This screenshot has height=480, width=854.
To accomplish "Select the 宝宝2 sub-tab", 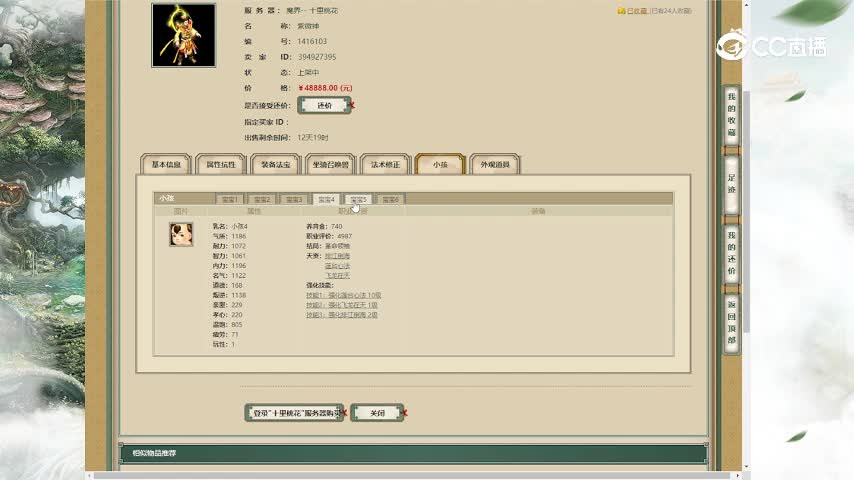I will coord(262,199).
